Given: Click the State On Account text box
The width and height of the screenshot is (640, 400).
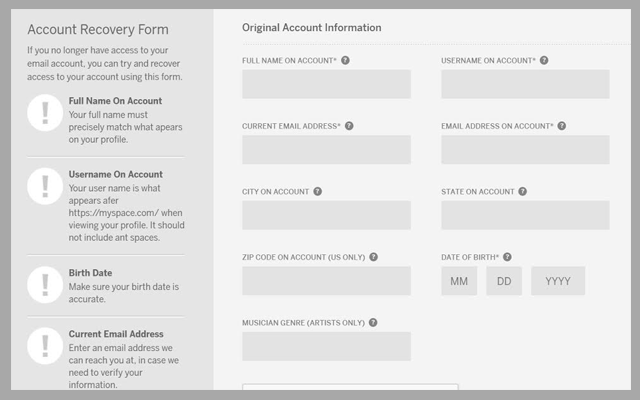Looking at the screenshot, I should 525,215.
